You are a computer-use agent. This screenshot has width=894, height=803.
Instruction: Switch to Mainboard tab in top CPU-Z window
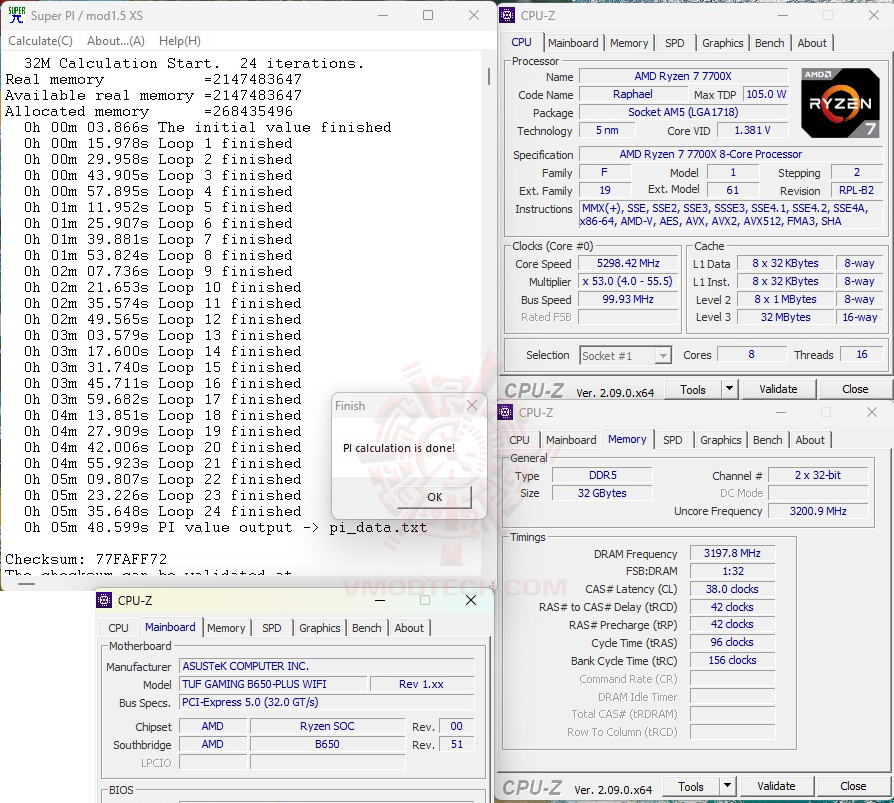click(573, 43)
